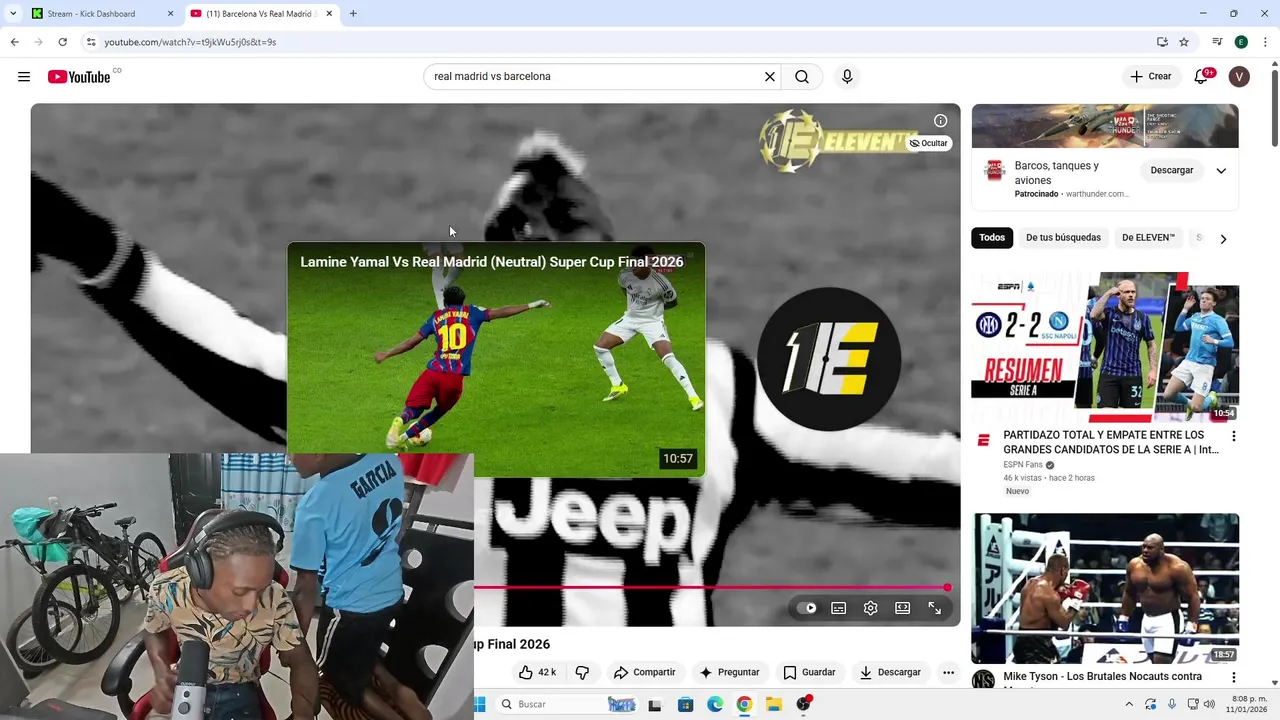Start voice search with microphone icon

(847, 77)
